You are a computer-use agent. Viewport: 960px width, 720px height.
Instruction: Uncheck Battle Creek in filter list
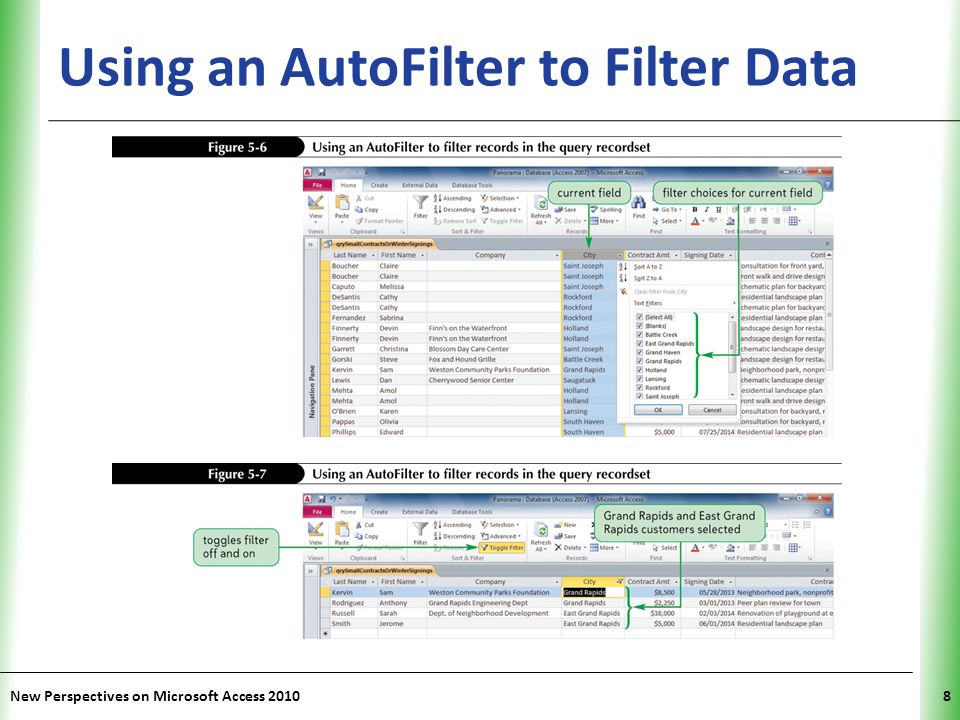(x=639, y=335)
